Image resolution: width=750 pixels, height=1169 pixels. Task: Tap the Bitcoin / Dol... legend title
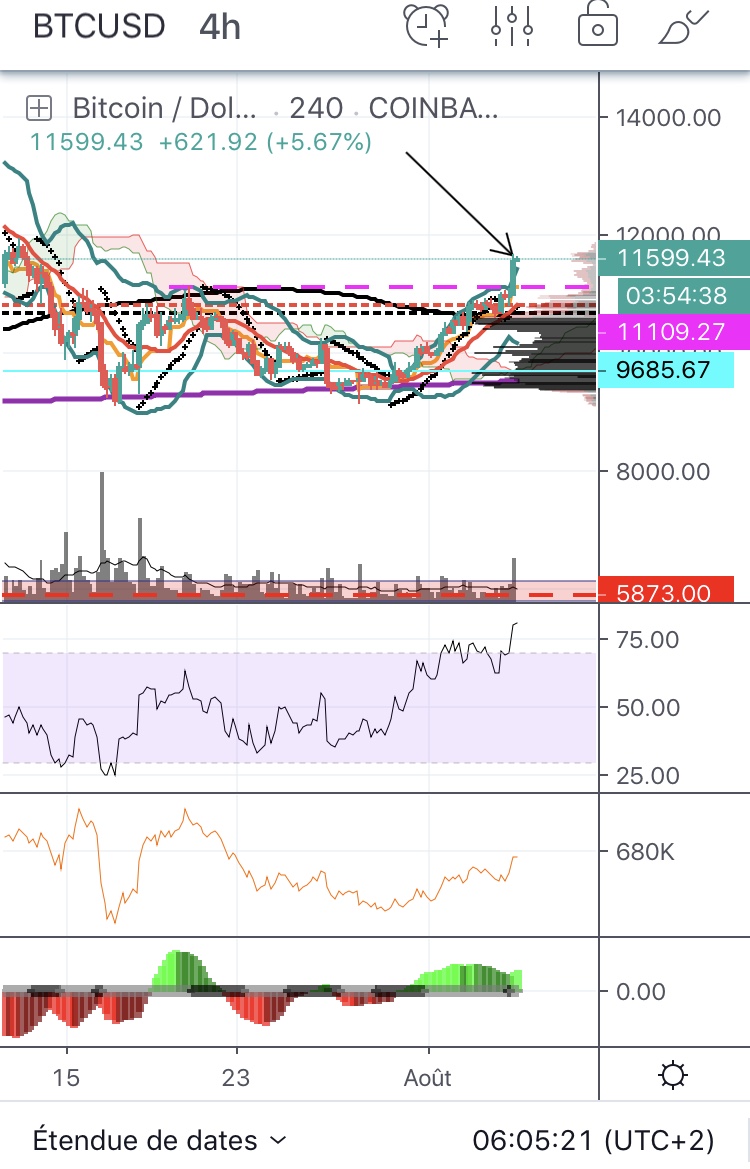point(165,108)
